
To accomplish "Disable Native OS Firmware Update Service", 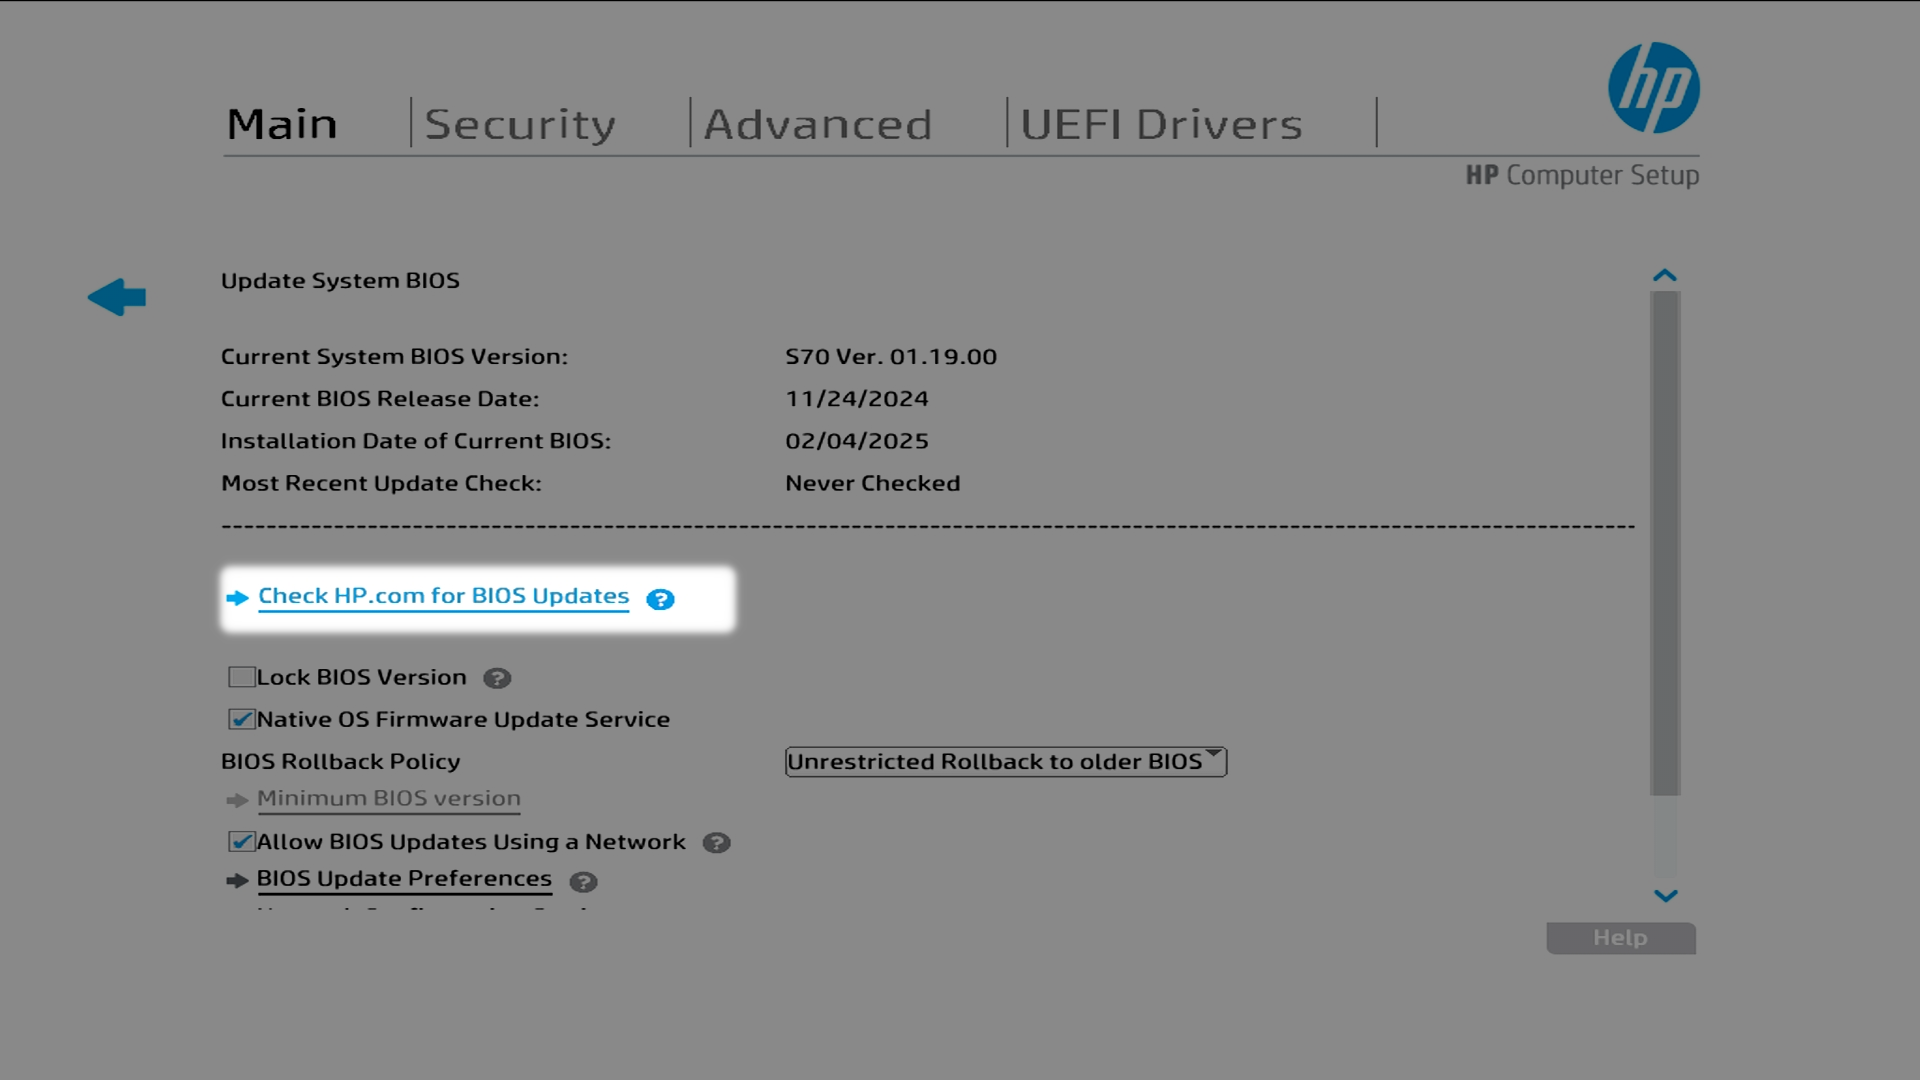I will click(x=241, y=720).
